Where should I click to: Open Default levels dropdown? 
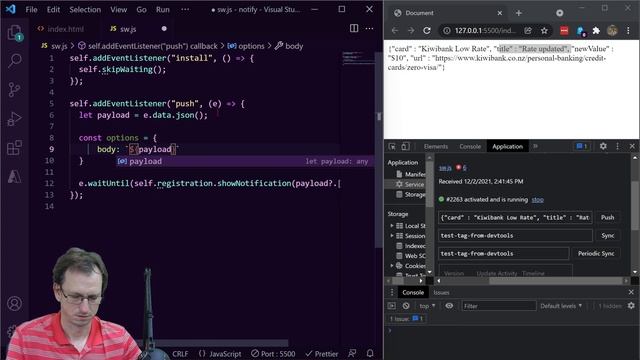[561, 306]
